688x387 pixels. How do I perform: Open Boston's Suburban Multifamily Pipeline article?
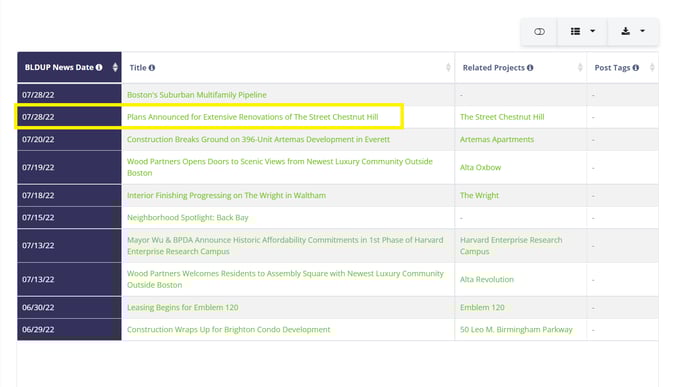pyautogui.click(x=197, y=95)
